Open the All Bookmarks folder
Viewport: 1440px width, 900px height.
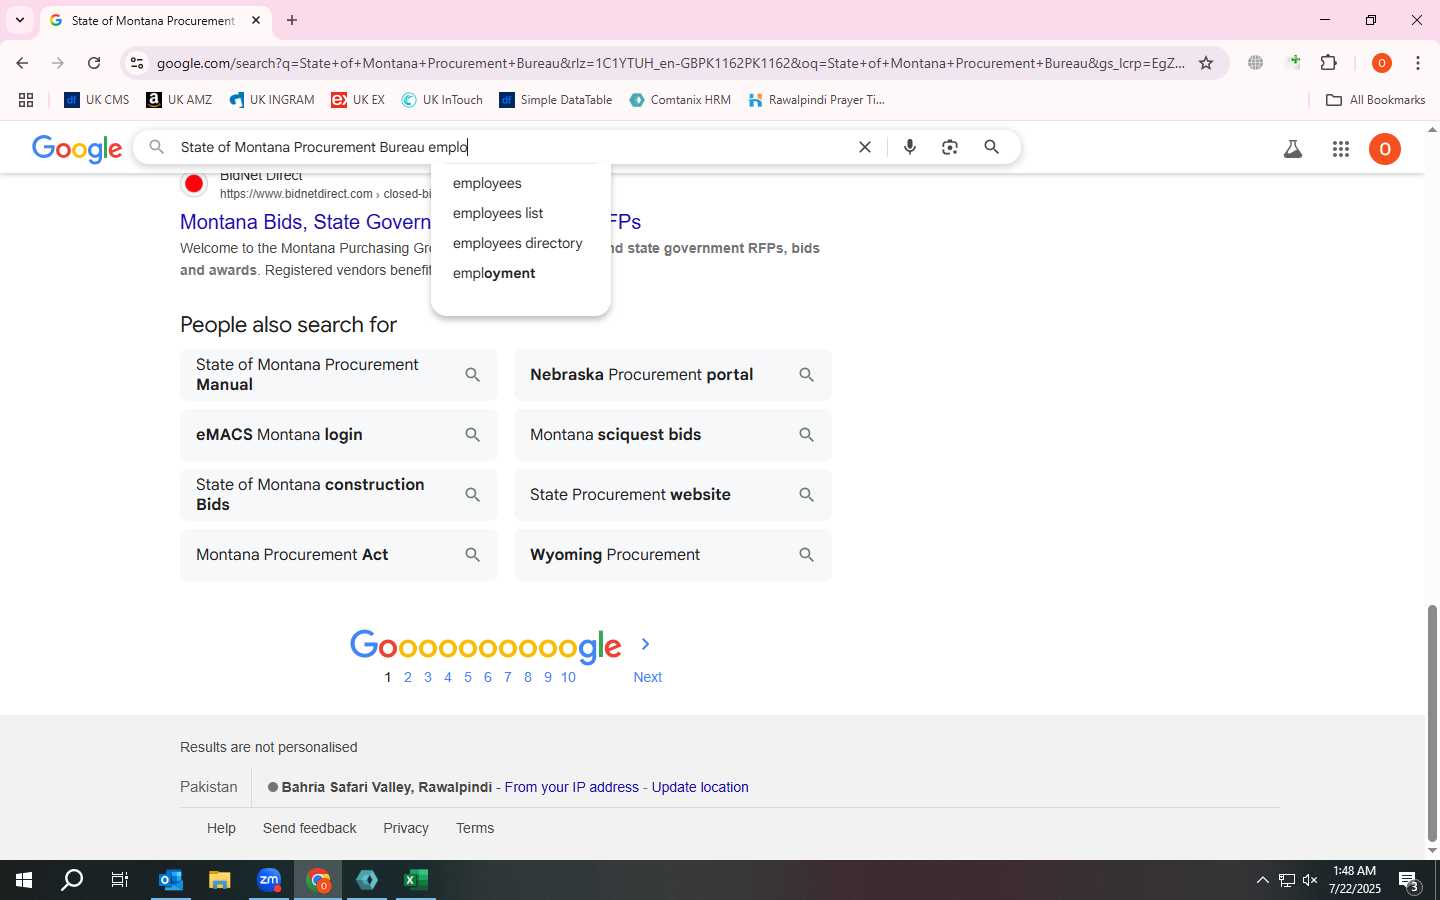click(1375, 100)
